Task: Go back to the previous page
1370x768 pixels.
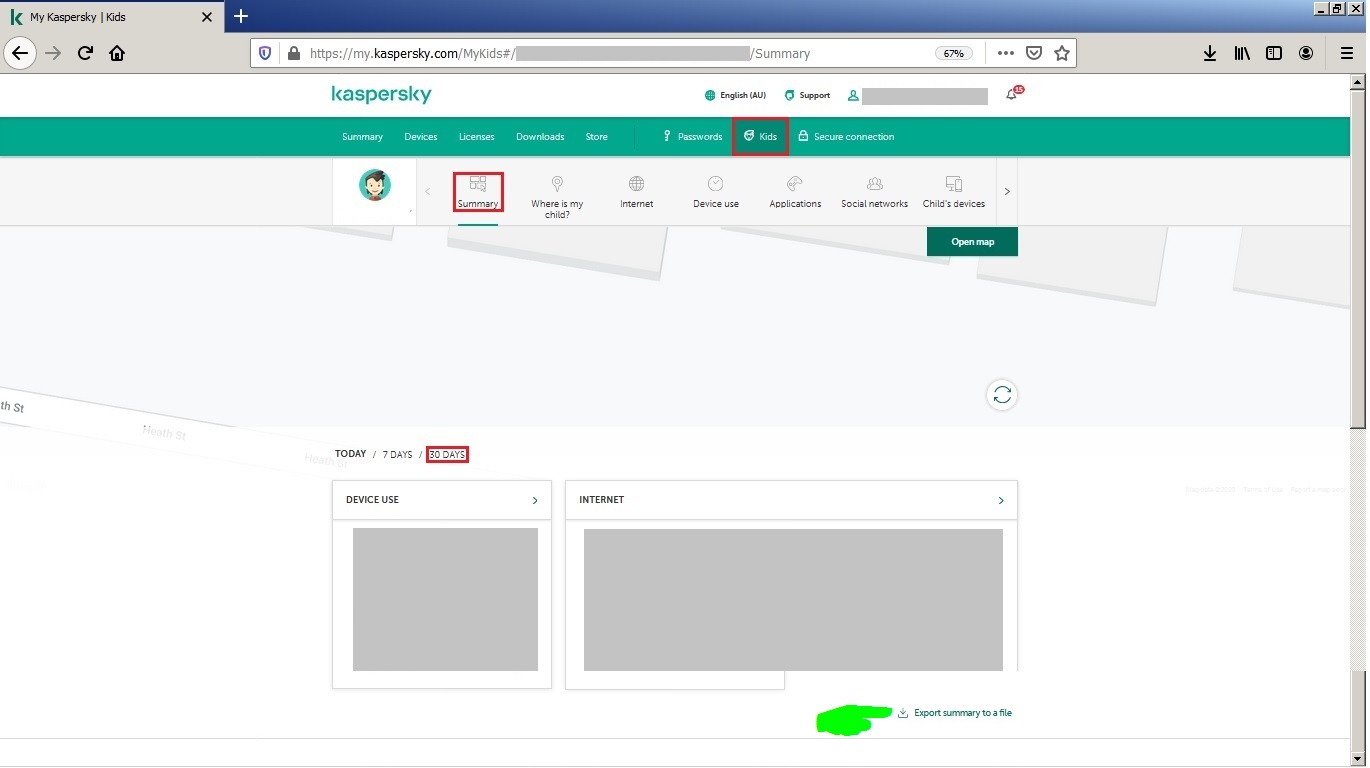Action: (x=20, y=53)
